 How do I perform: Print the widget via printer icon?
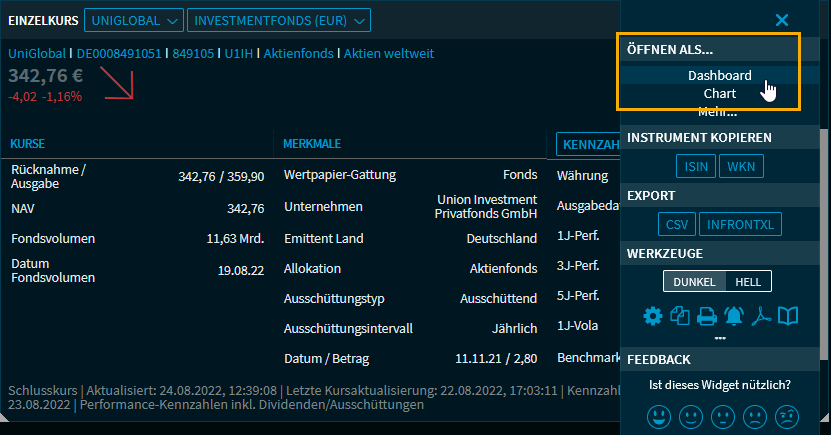click(x=707, y=317)
